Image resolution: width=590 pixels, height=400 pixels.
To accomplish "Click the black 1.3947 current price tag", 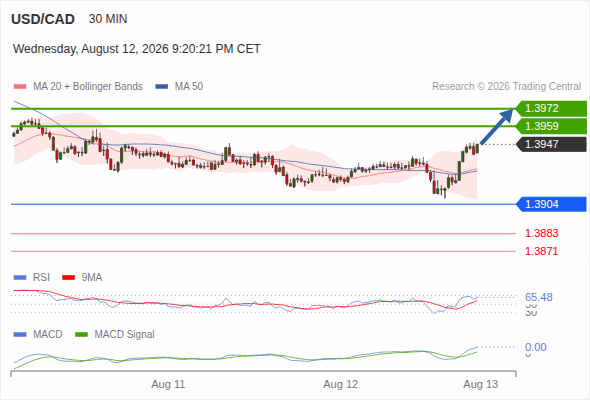I will (551, 144).
